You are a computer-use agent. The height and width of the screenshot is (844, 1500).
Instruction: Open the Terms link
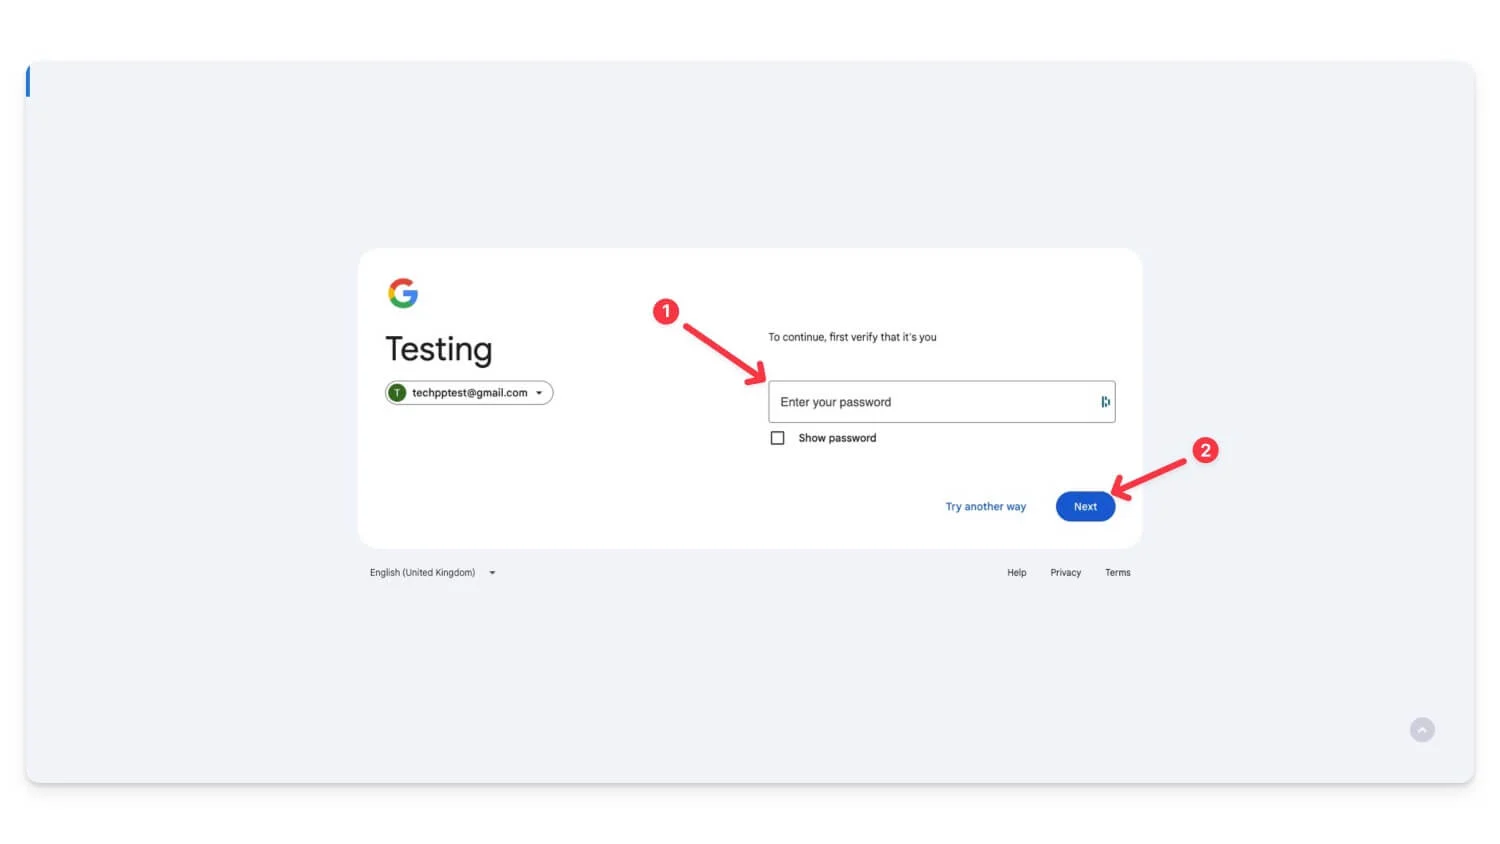click(1117, 573)
